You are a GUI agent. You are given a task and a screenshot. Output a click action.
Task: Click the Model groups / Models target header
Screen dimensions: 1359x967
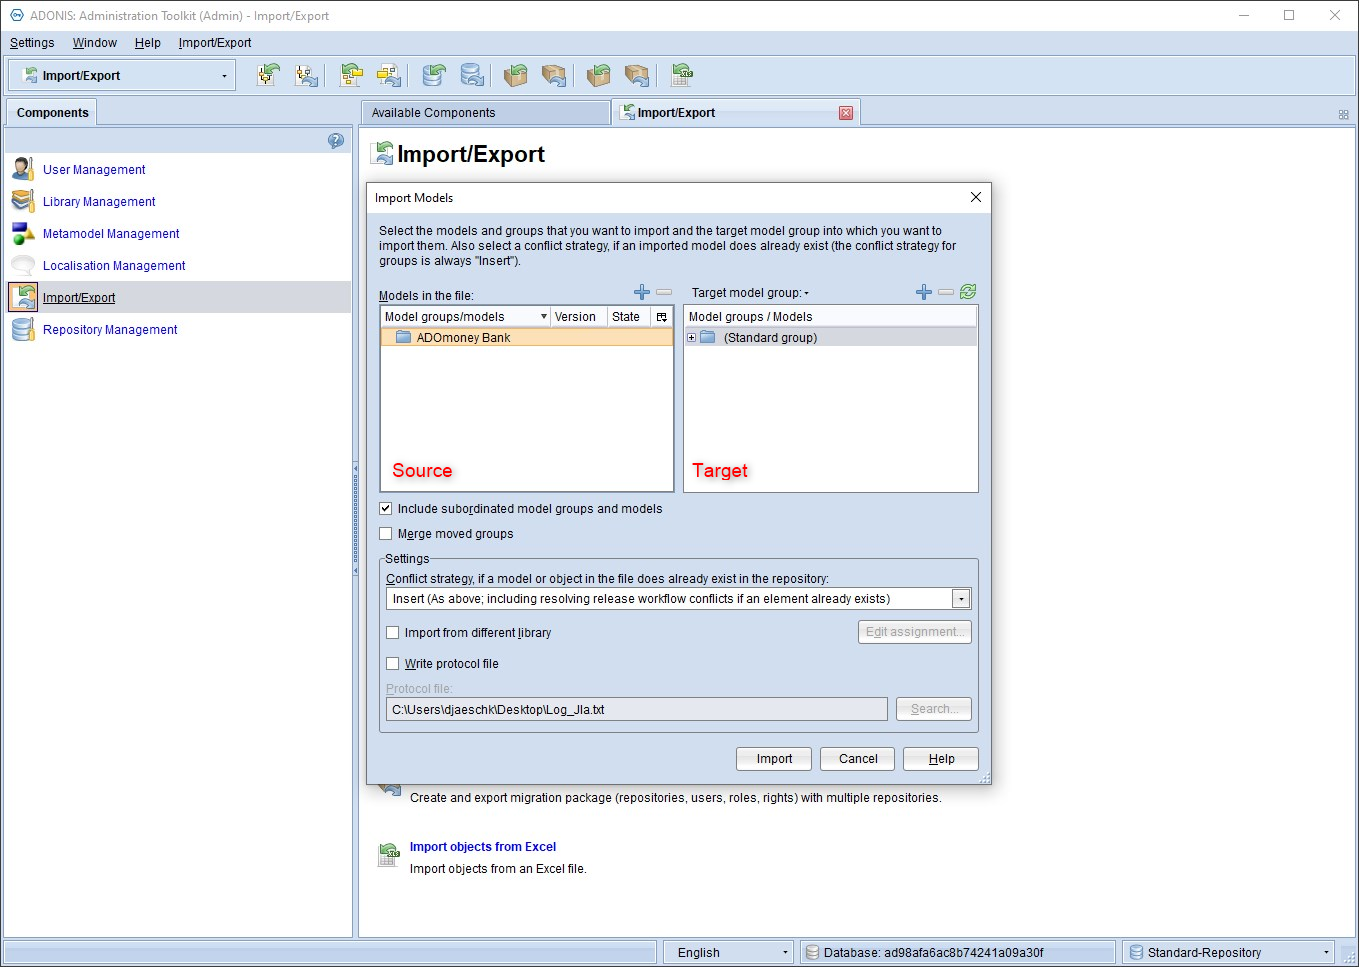(830, 317)
